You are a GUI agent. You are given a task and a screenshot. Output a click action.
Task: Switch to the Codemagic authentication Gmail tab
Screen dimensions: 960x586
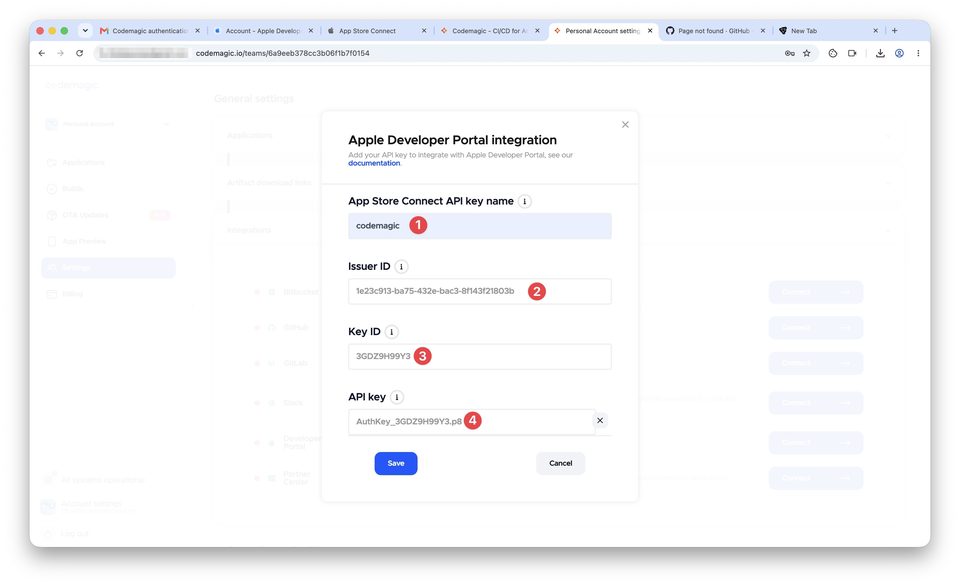(149, 31)
